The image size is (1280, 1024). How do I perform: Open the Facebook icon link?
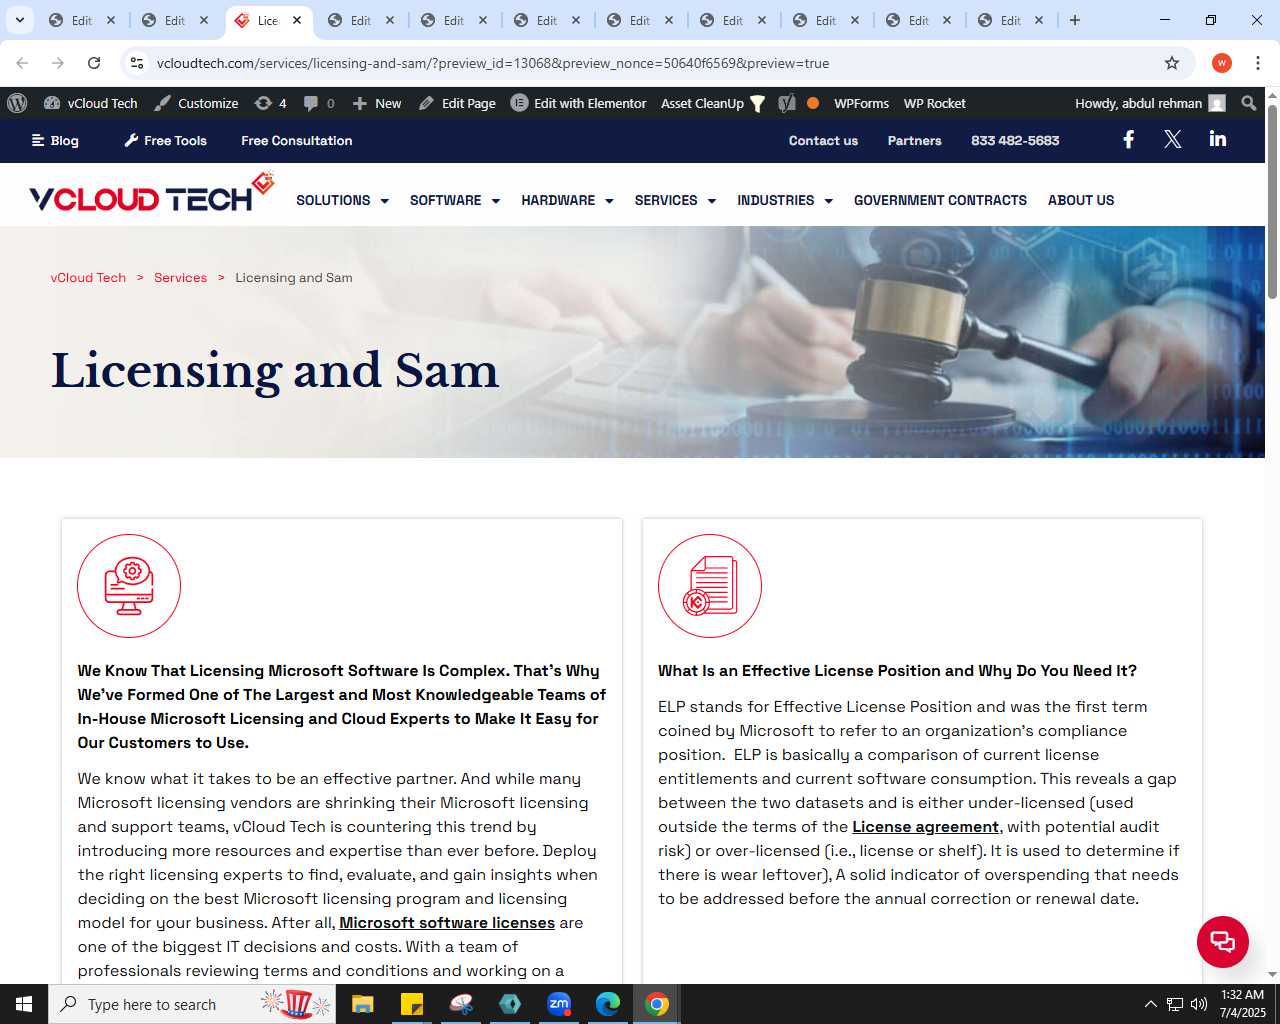point(1128,140)
